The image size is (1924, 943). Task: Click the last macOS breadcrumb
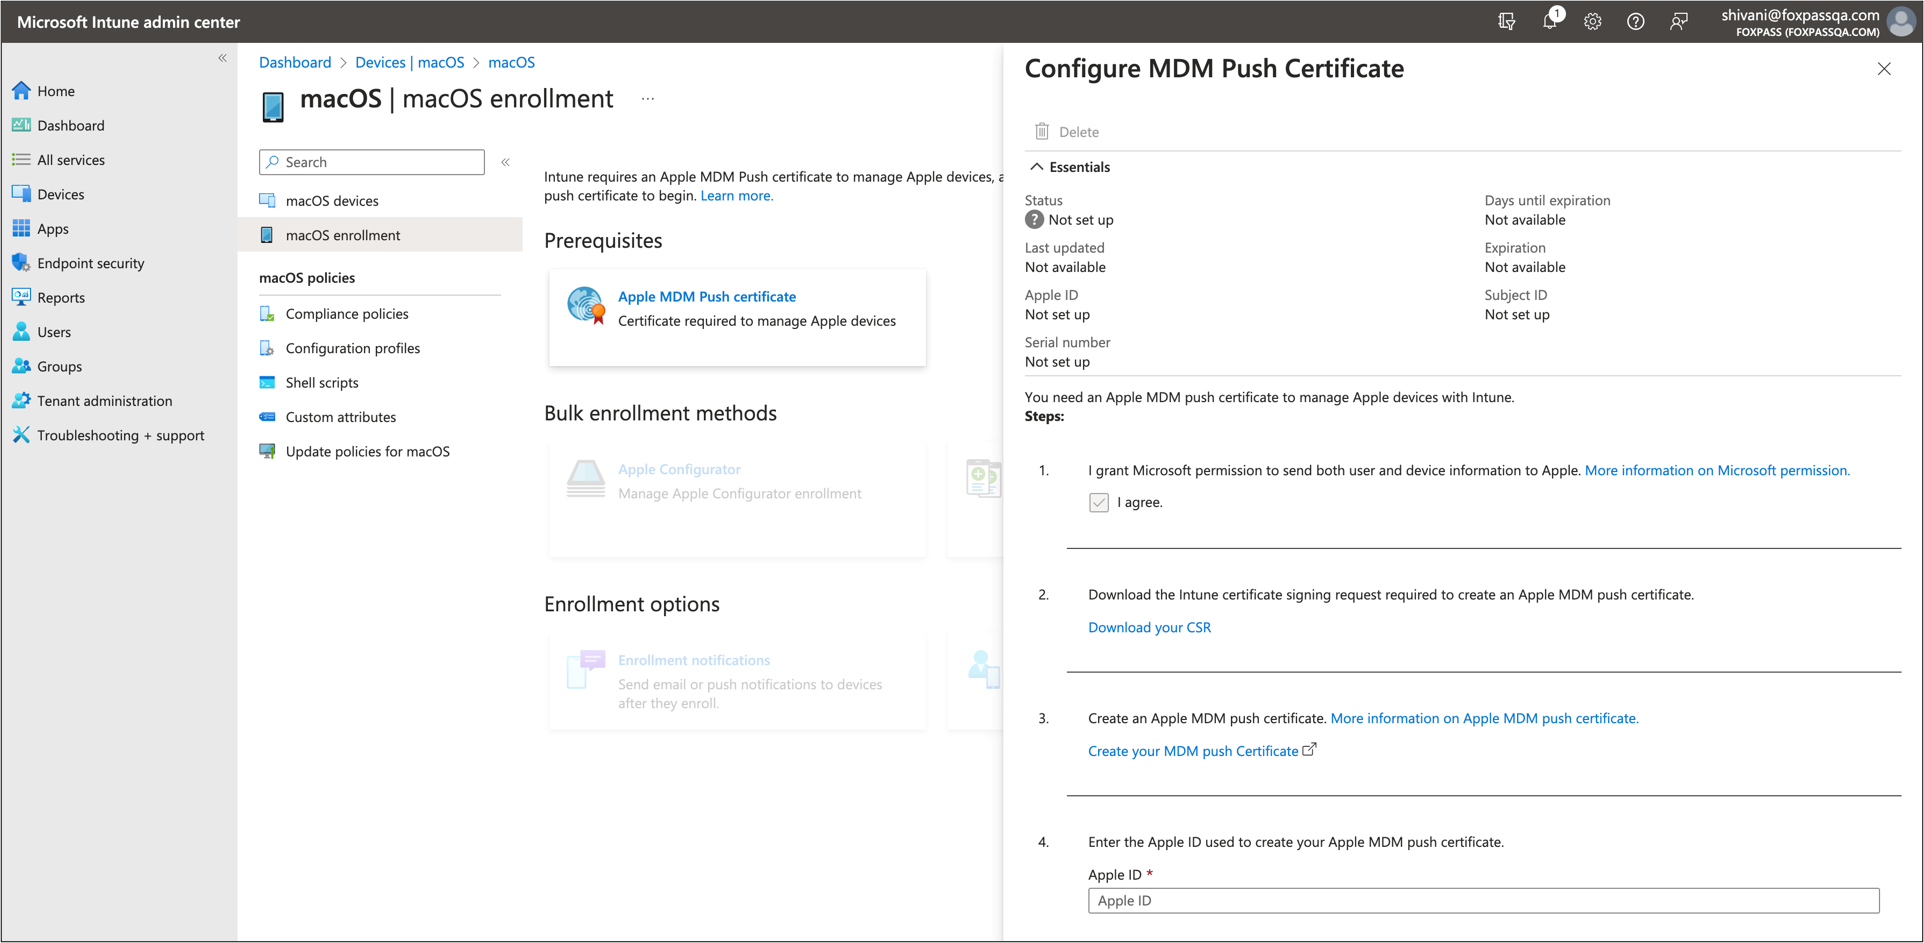[511, 62]
